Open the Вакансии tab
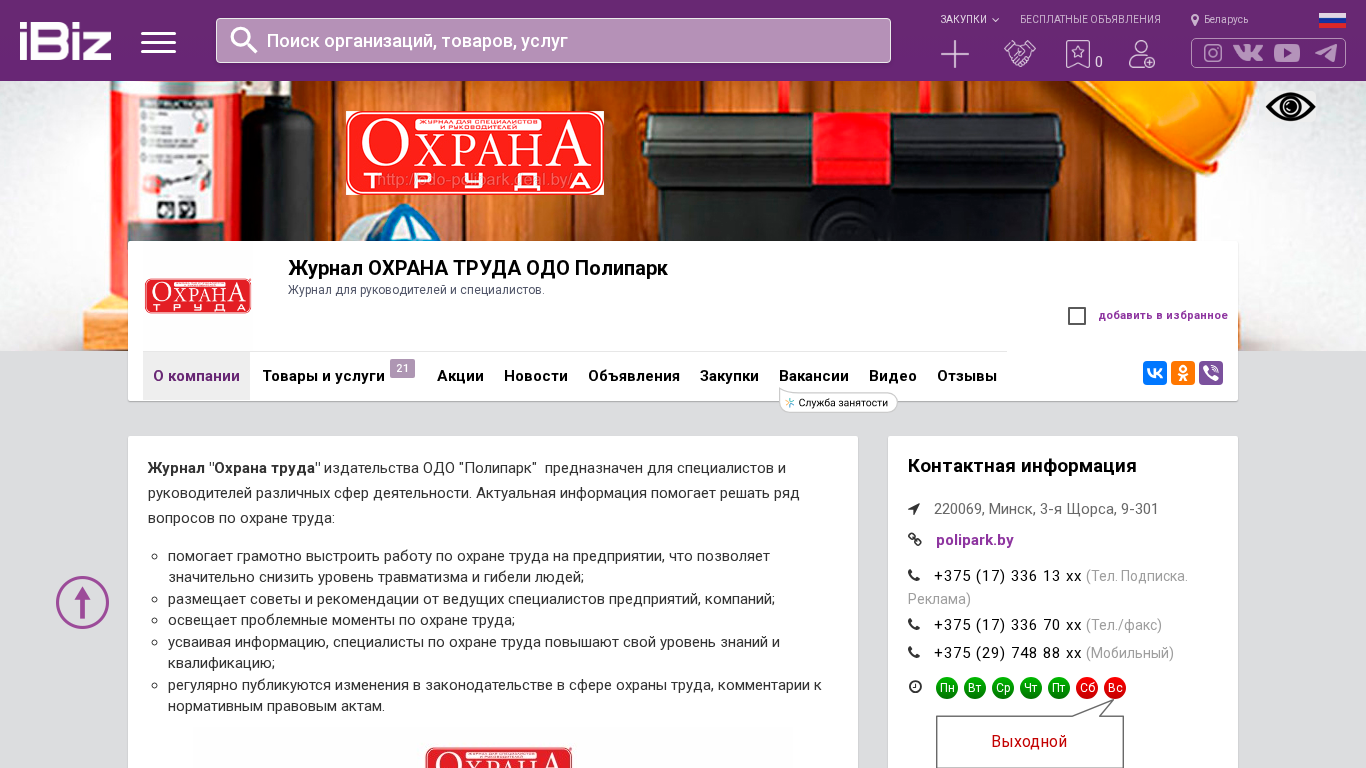Viewport: 1366px width, 768px height. 814,376
